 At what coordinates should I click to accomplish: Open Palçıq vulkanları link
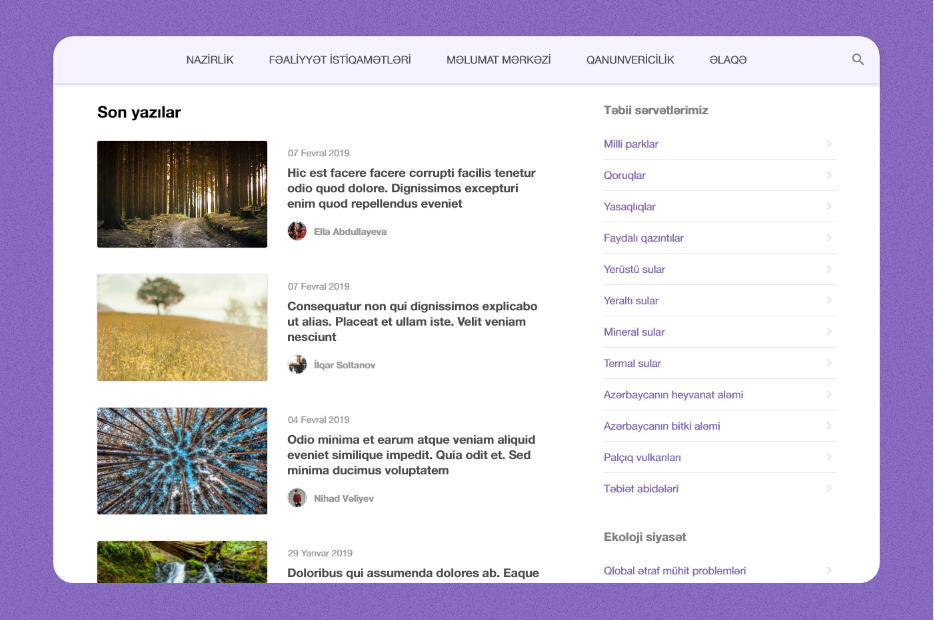642,457
